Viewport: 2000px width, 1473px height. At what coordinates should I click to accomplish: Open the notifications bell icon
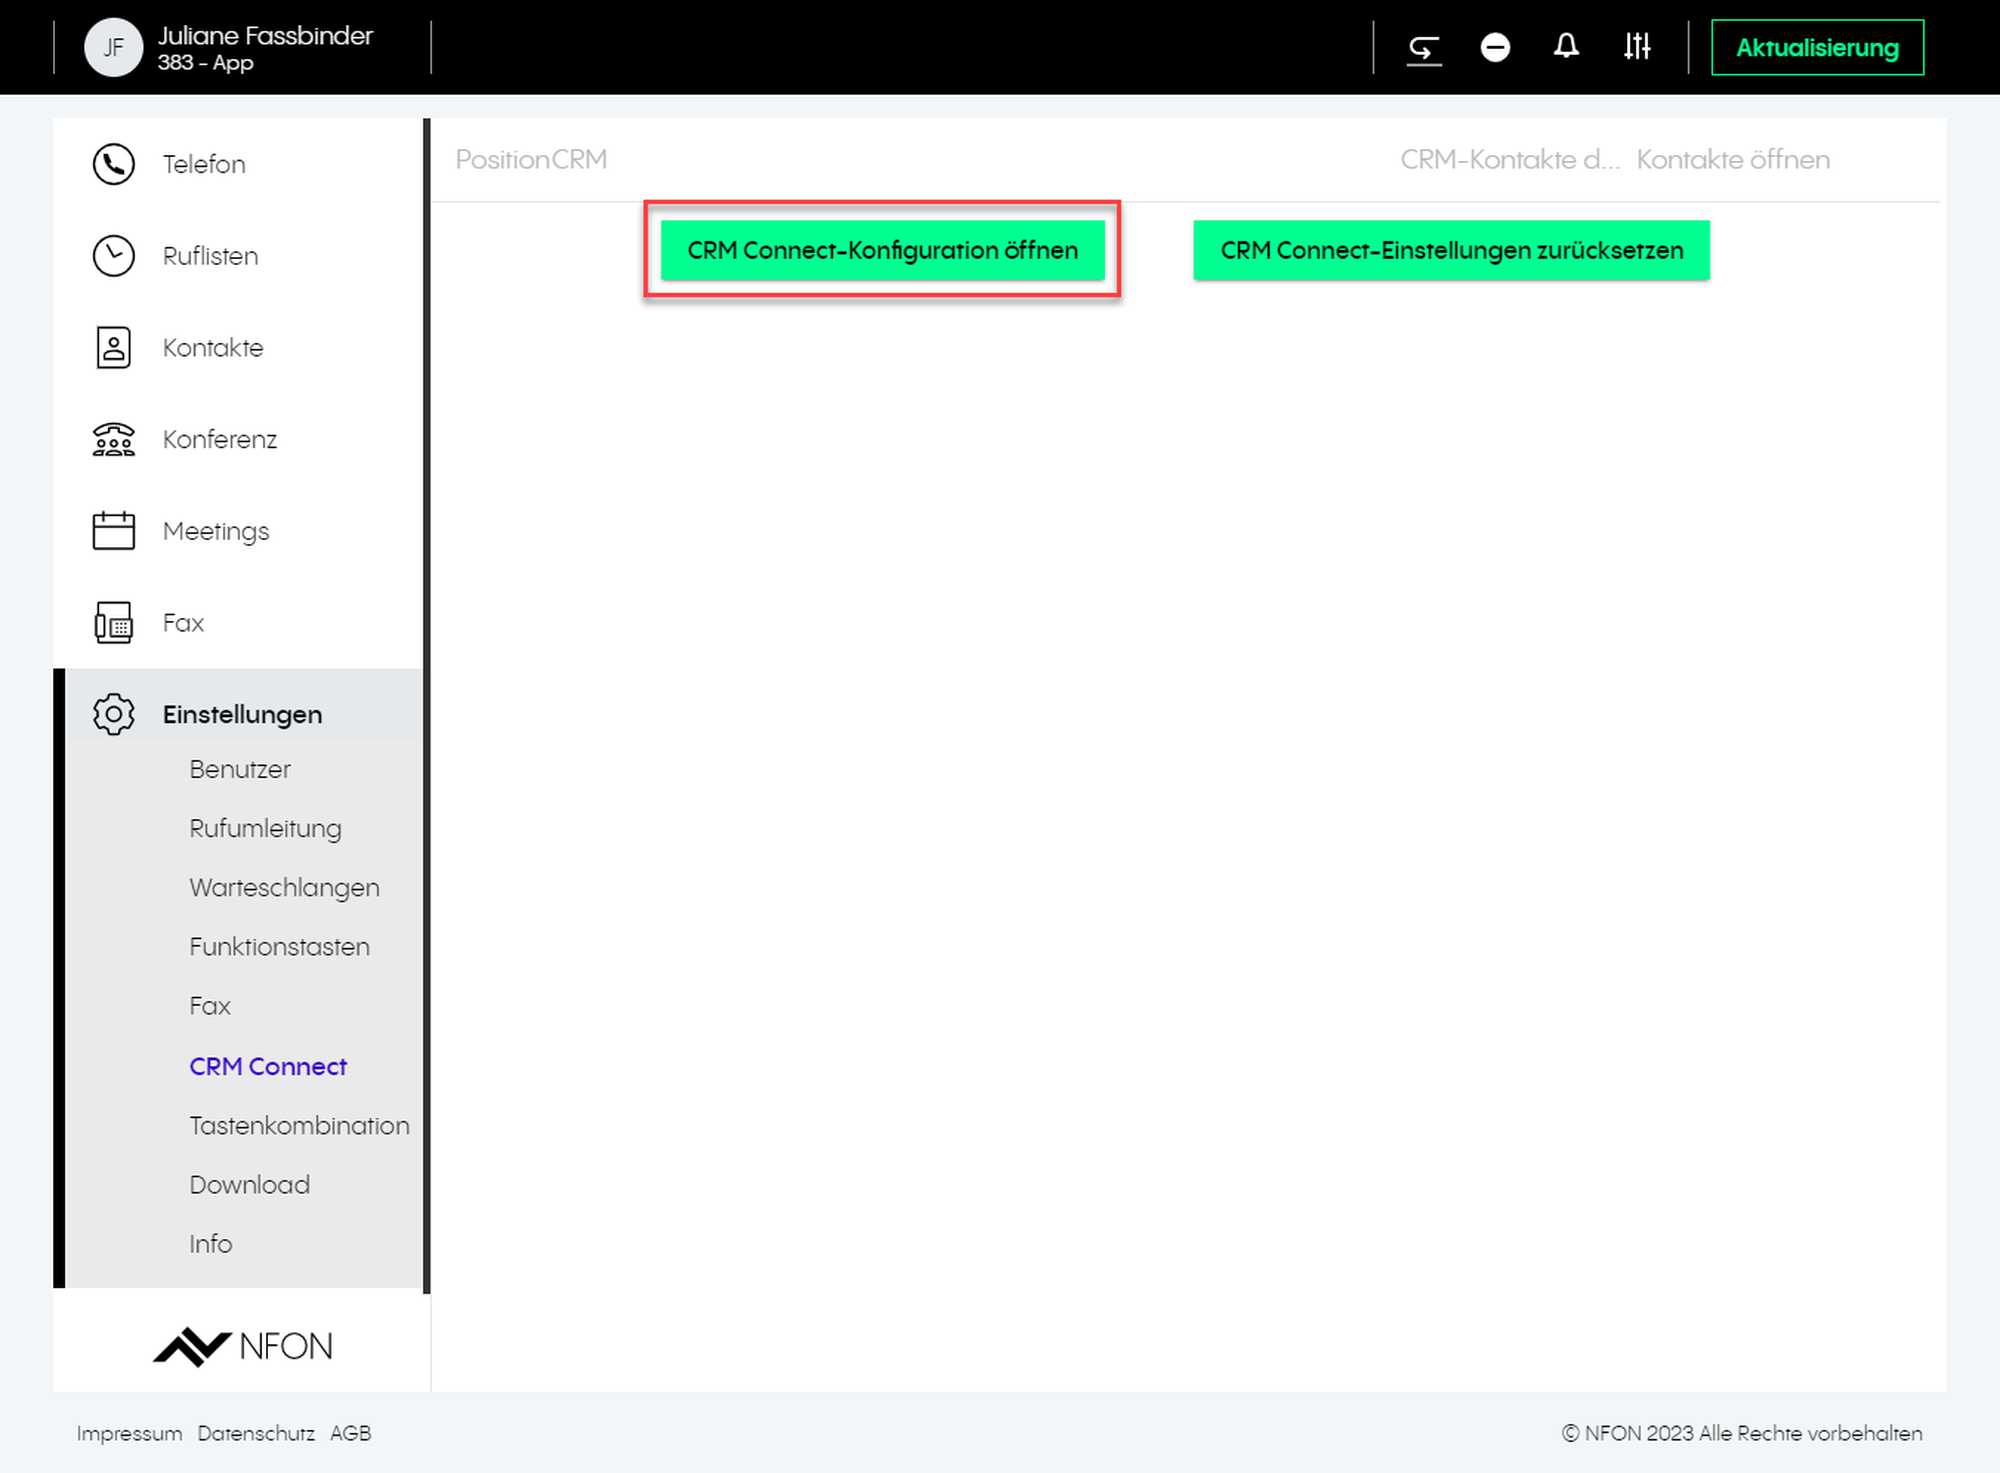tap(1566, 47)
